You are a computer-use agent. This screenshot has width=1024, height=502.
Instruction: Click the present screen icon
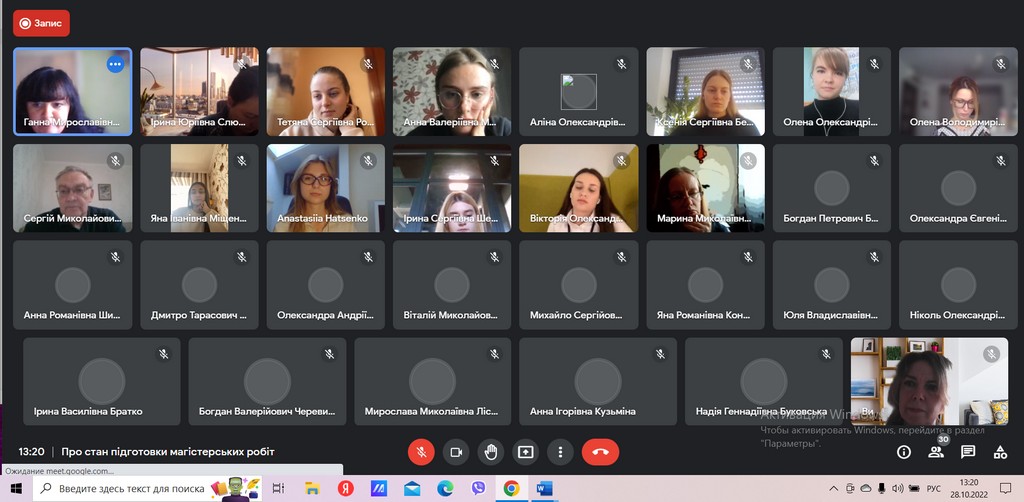pyautogui.click(x=526, y=452)
